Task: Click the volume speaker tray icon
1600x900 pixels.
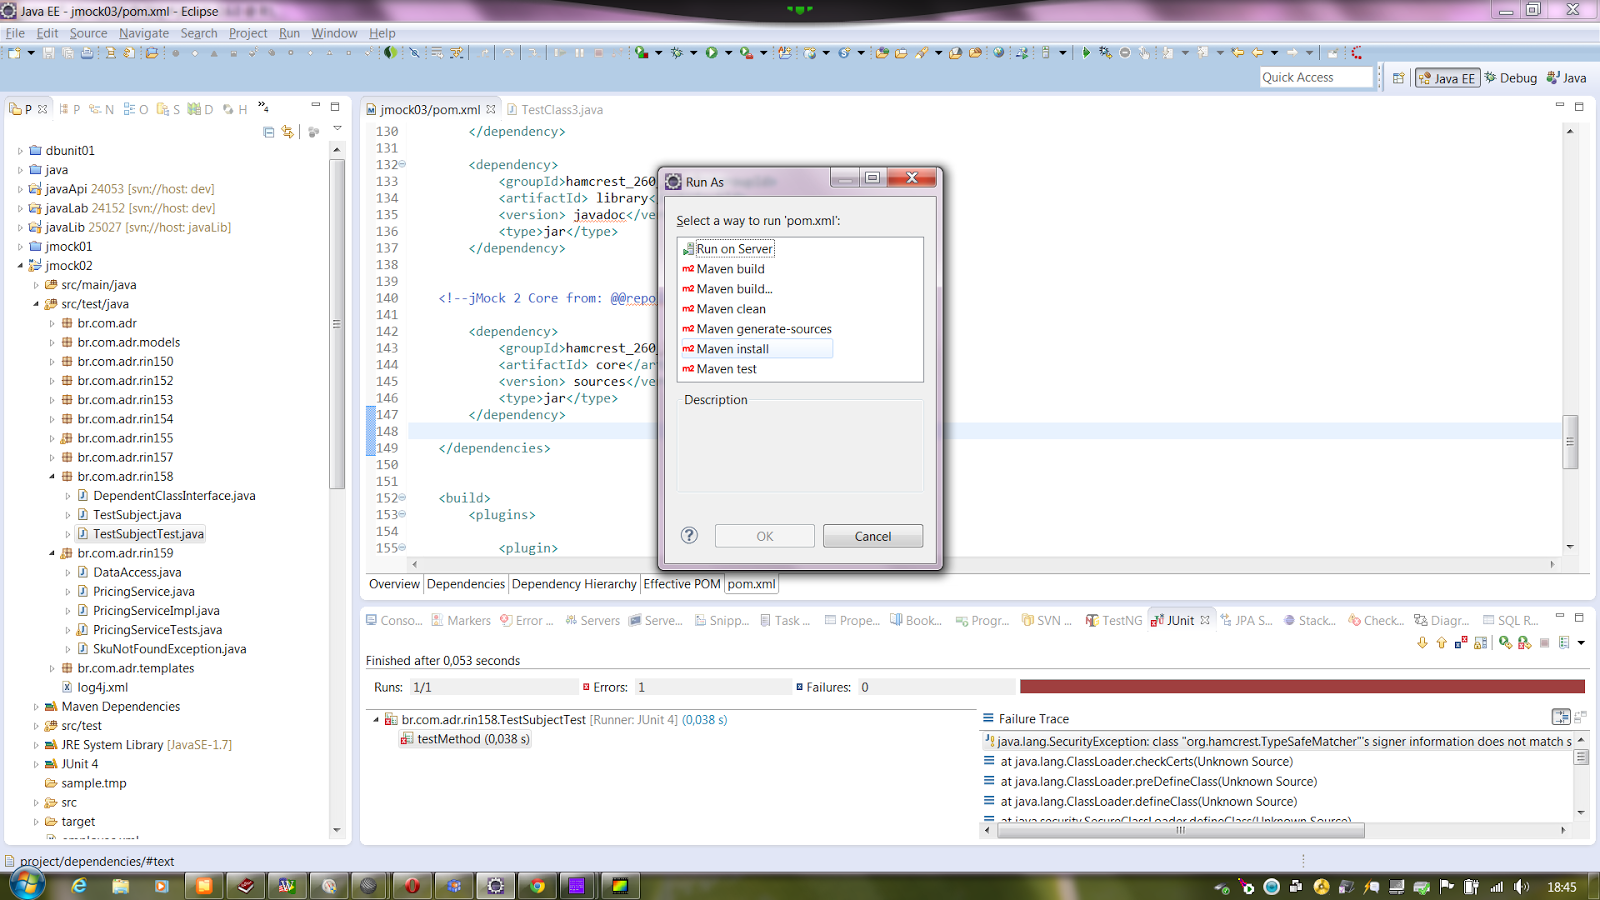Action: [x=1521, y=887]
